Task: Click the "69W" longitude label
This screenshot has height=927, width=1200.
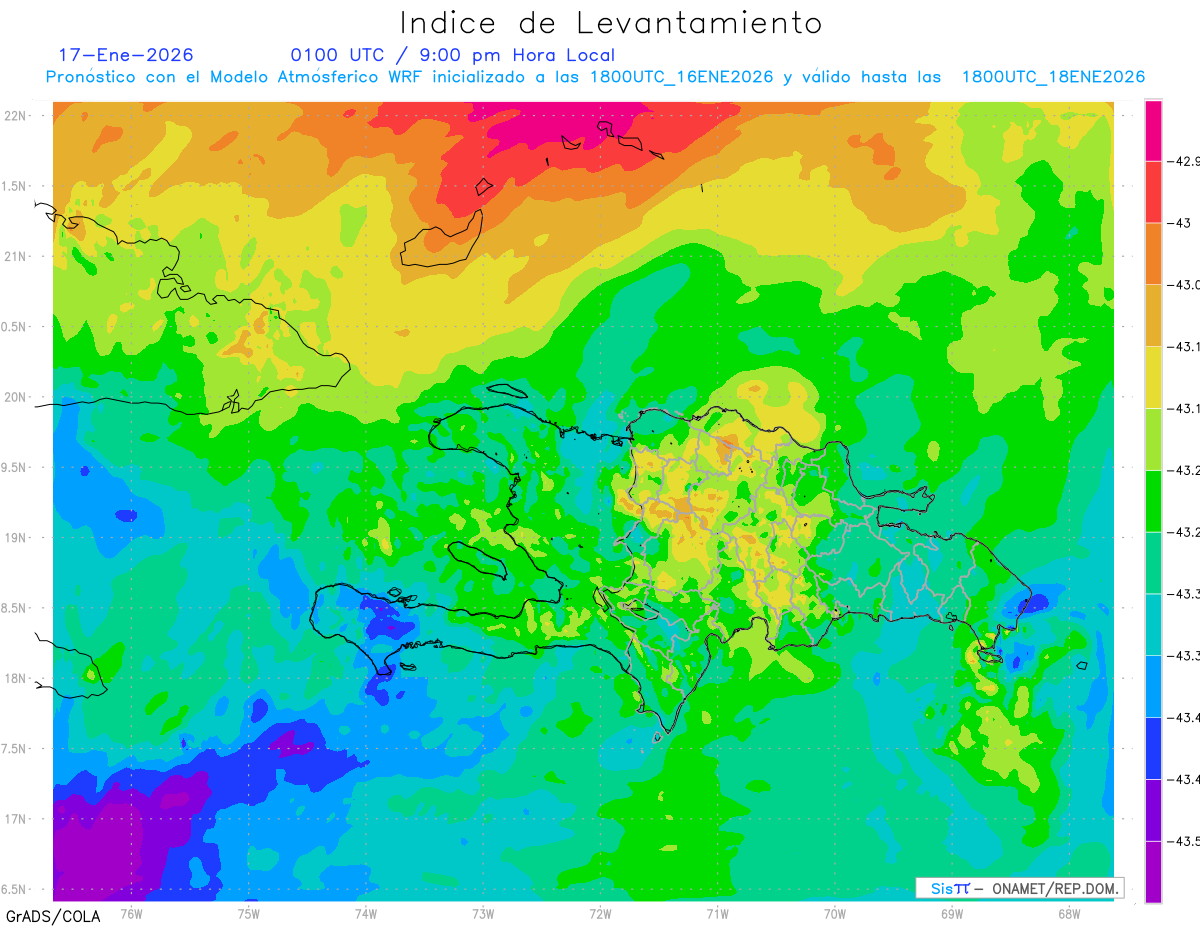Action: pyautogui.click(x=951, y=914)
